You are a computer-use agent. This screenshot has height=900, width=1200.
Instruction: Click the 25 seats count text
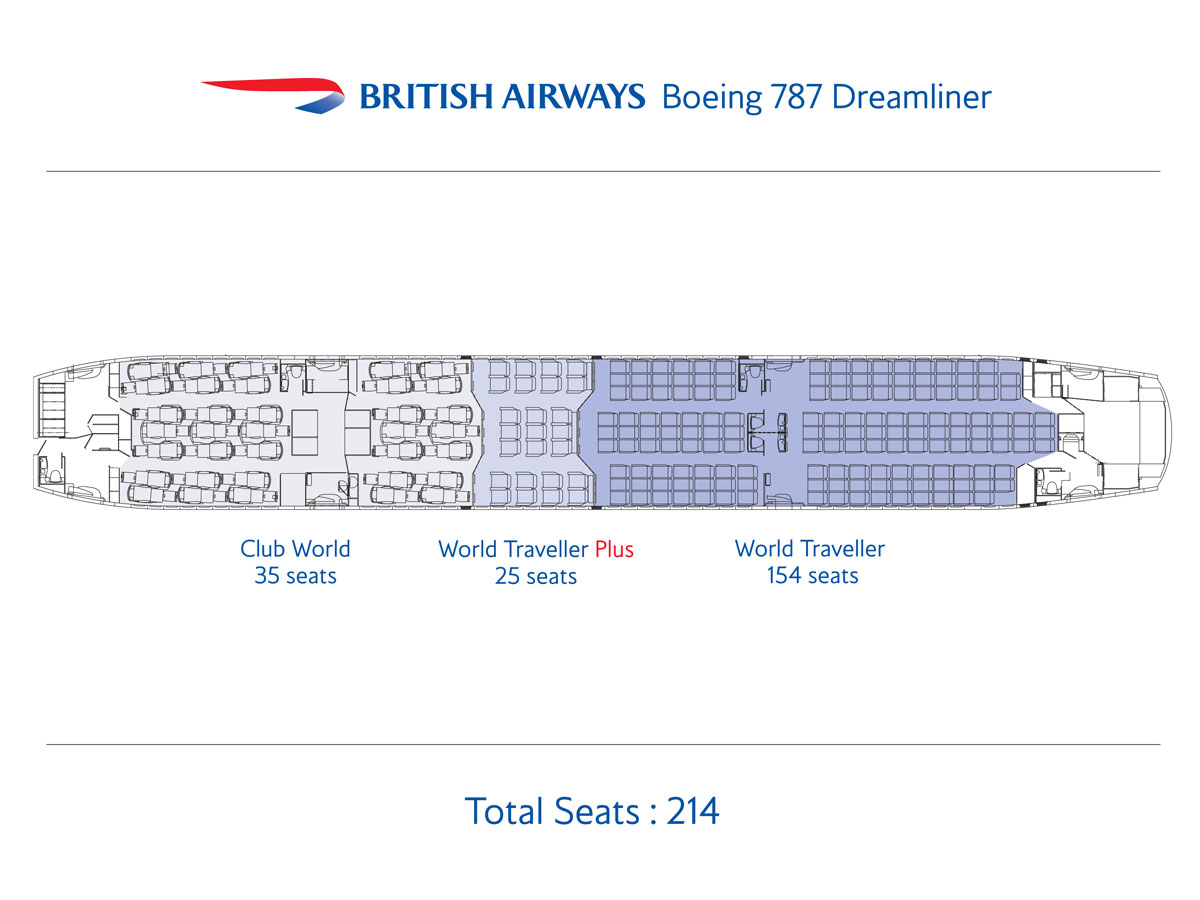[x=535, y=576]
